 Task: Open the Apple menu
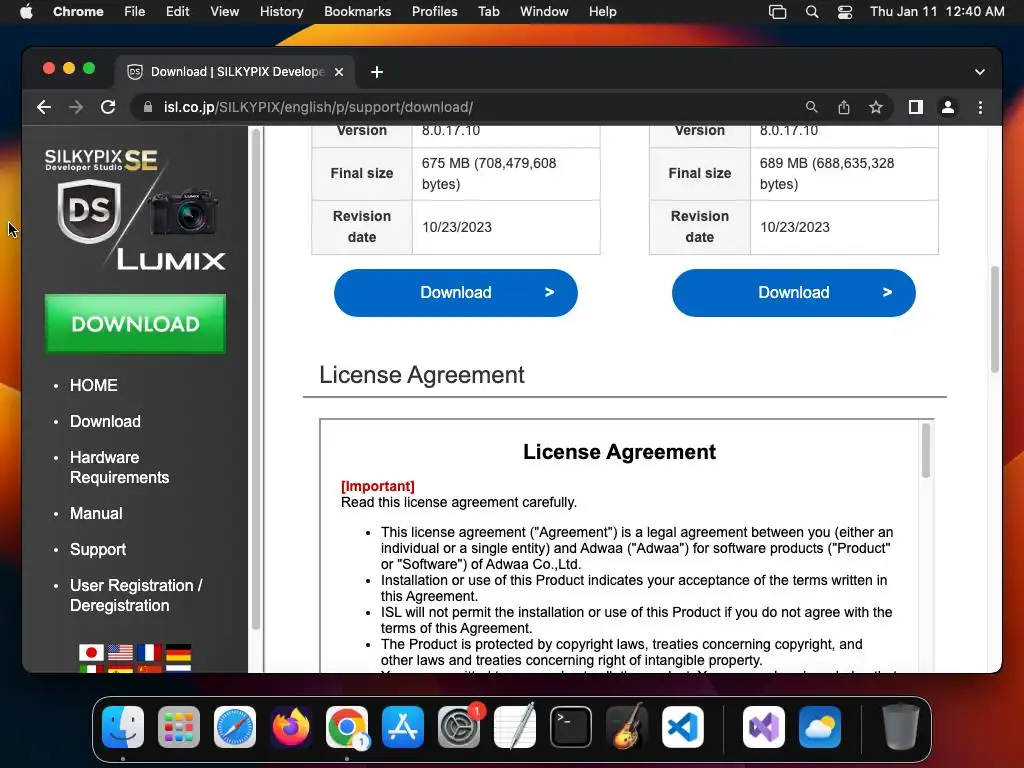click(x=26, y=12)
